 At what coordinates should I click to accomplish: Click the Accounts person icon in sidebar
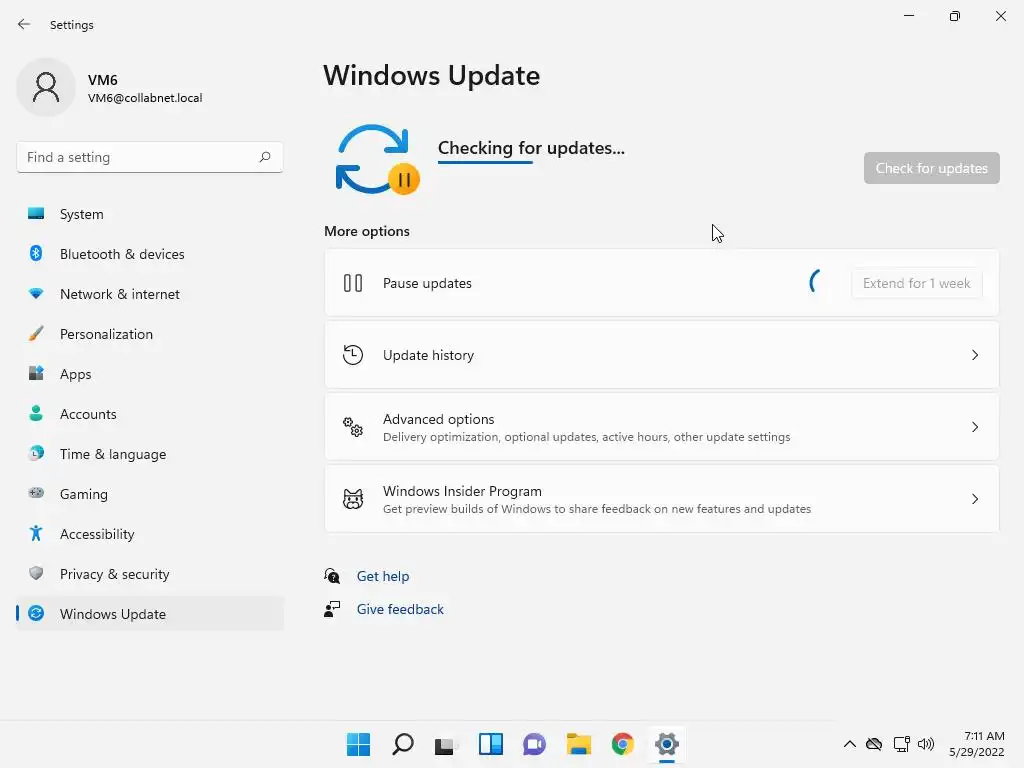[36, 413]
